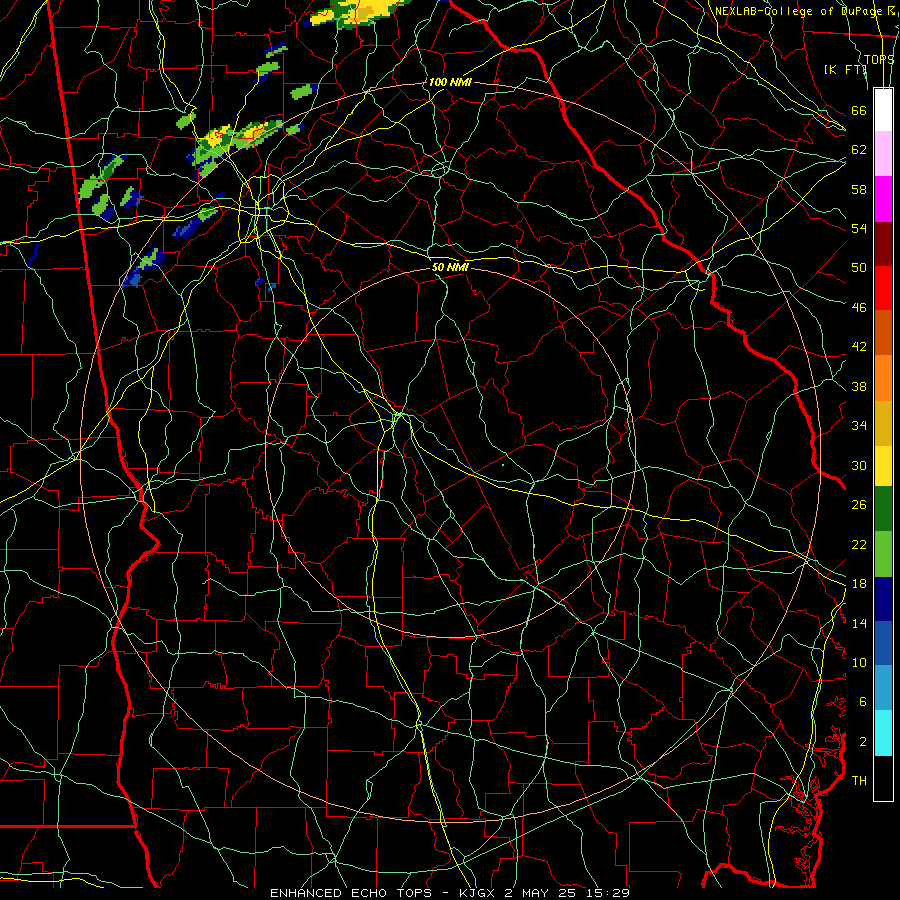
Task: Click the "22" legend value
Action: pyautogui.click(x=859, y=544)
